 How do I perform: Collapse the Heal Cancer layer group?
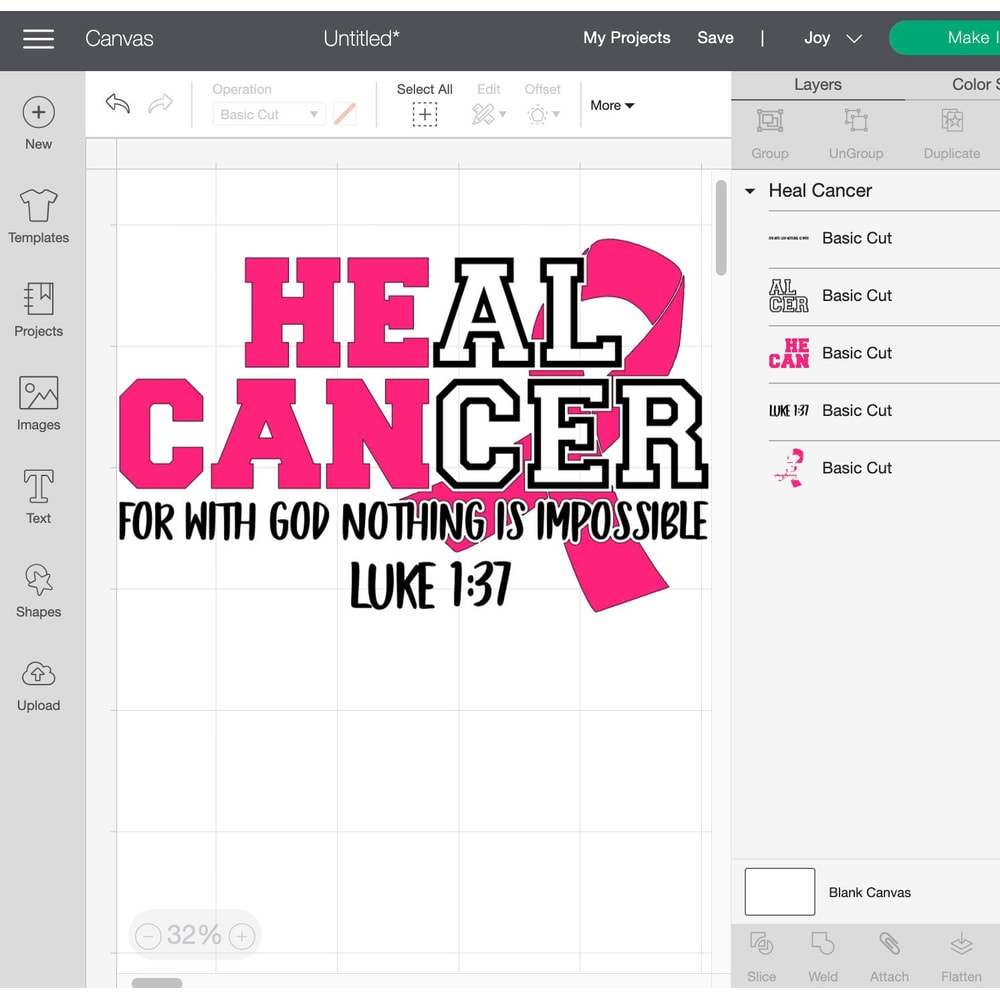pyautogui.click(x=748, y=191)
